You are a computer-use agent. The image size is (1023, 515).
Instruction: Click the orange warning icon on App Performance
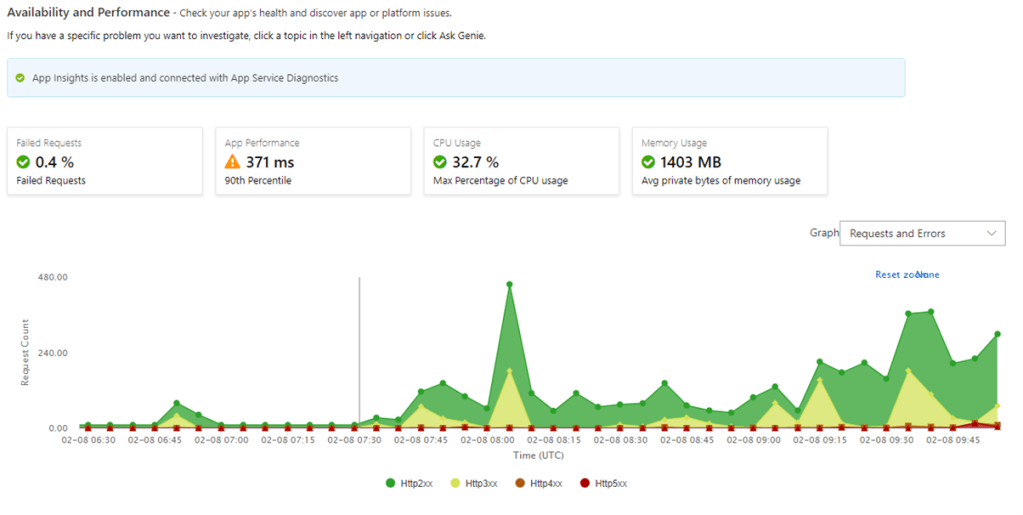pyautogui.click(x=232, y=162)
